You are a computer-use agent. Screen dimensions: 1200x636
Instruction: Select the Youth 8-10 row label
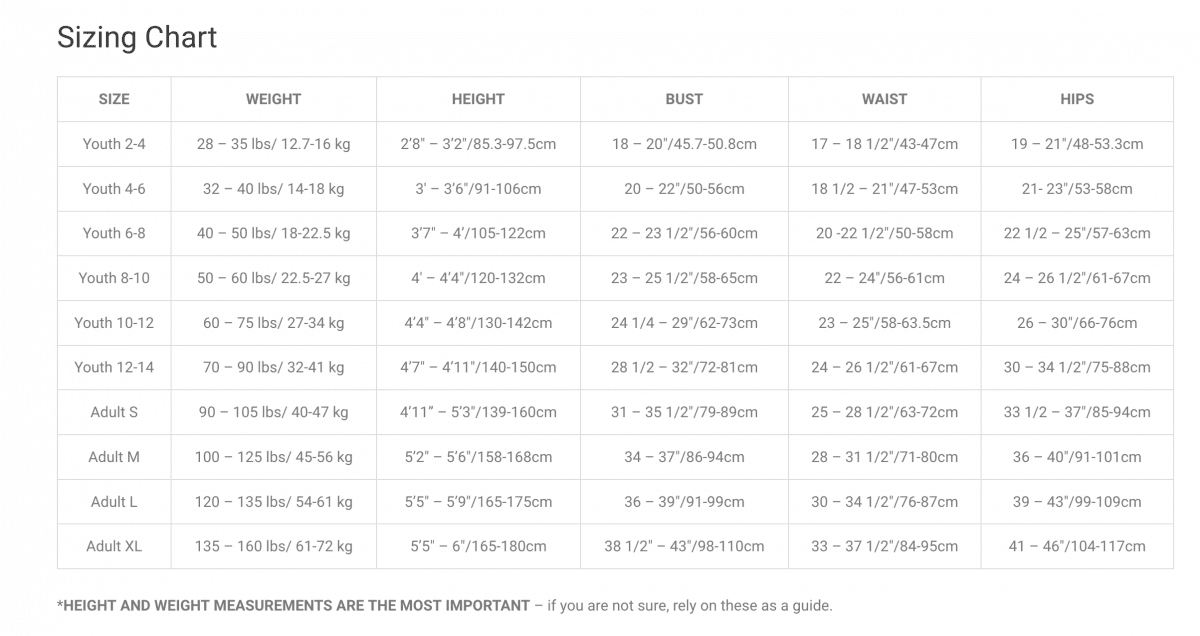coord(114,278)
